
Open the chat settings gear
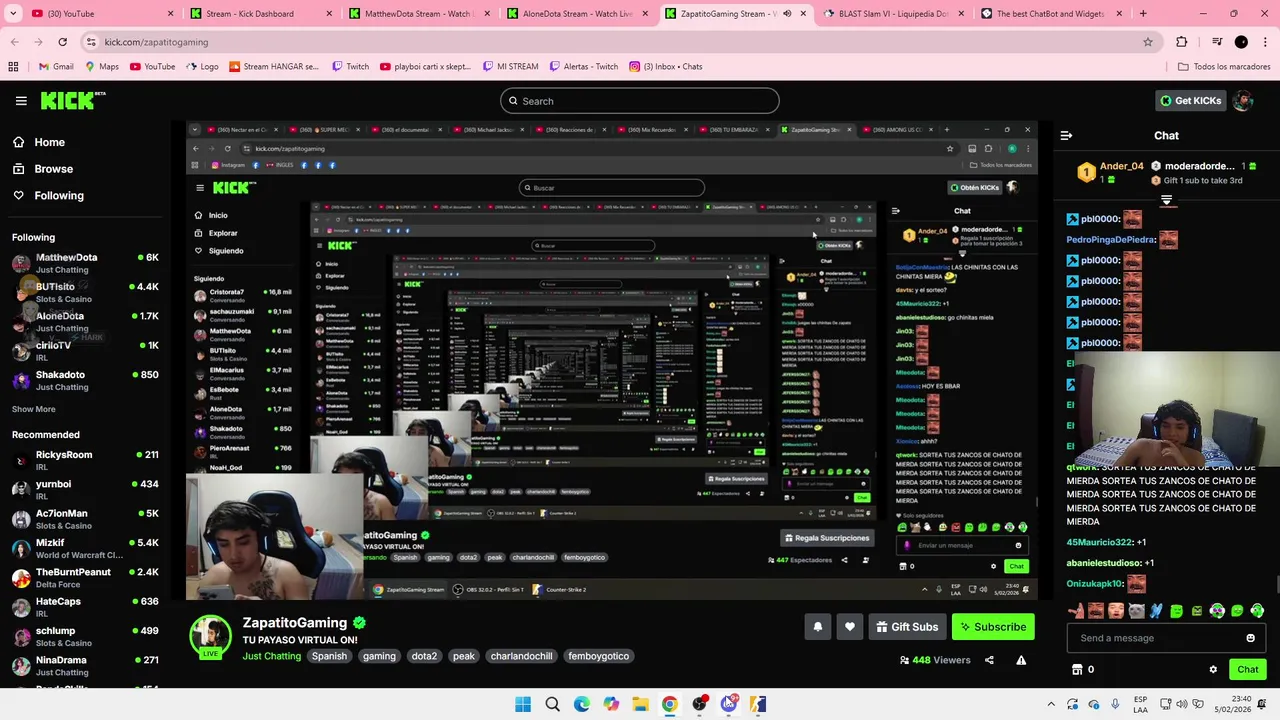1213,670
